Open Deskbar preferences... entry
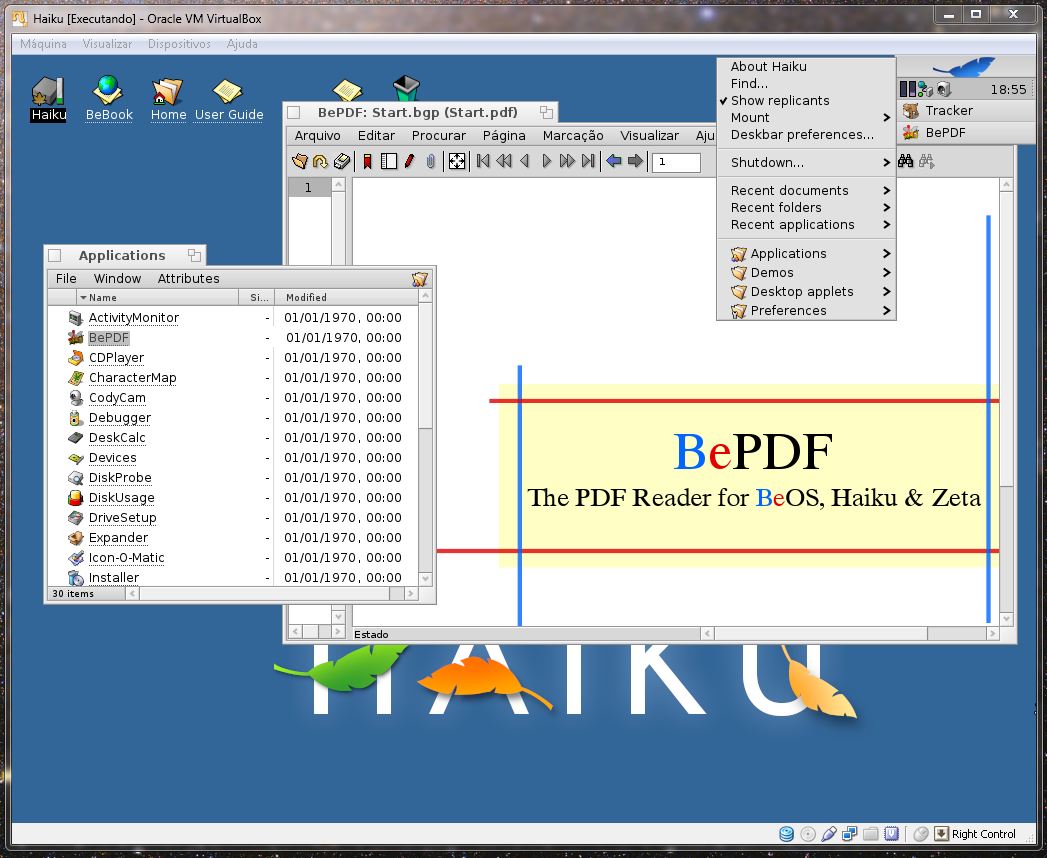 pyautogui.click(x=806, y=135)
